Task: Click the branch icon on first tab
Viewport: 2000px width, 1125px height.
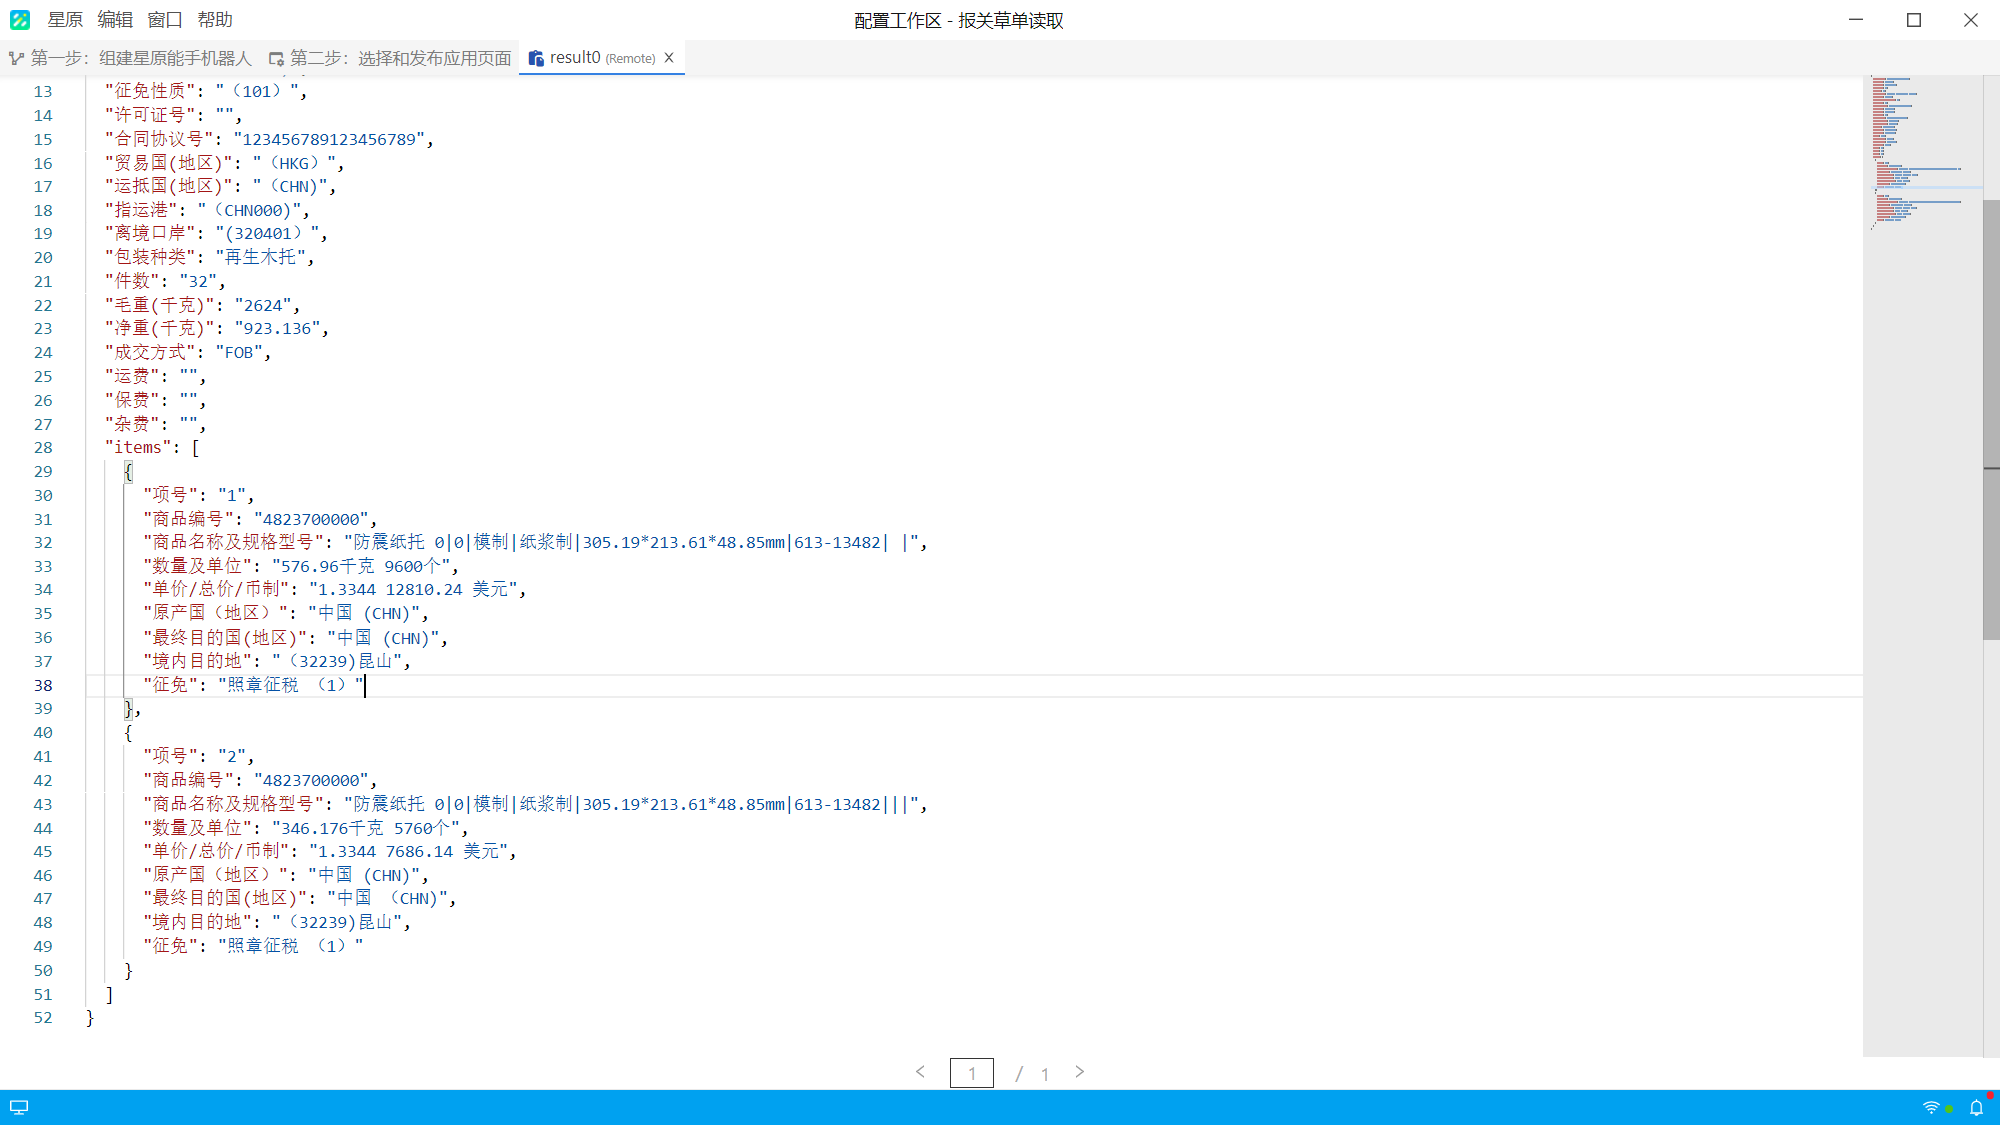Action: 16,59
